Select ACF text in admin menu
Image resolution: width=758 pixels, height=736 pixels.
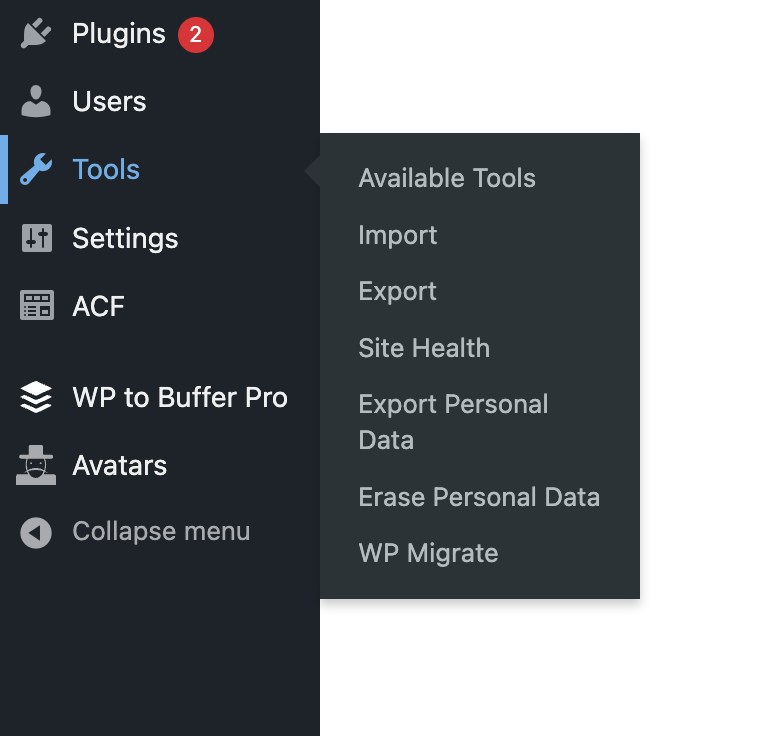point(98,306)
